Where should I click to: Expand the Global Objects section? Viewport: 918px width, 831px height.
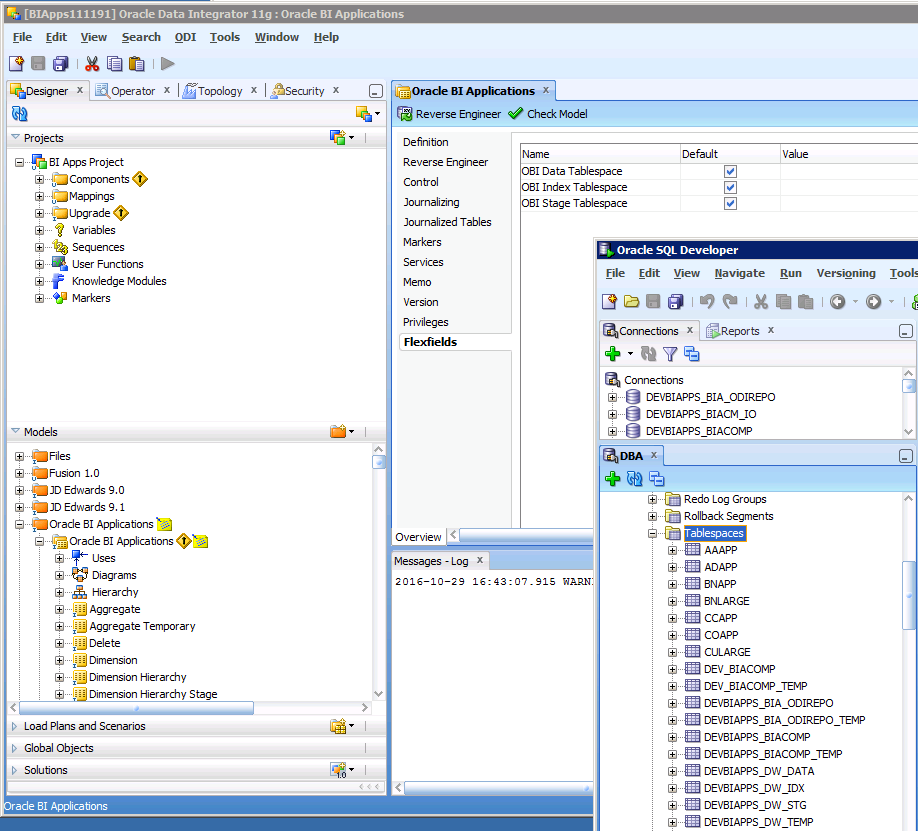tap(15, 748)
